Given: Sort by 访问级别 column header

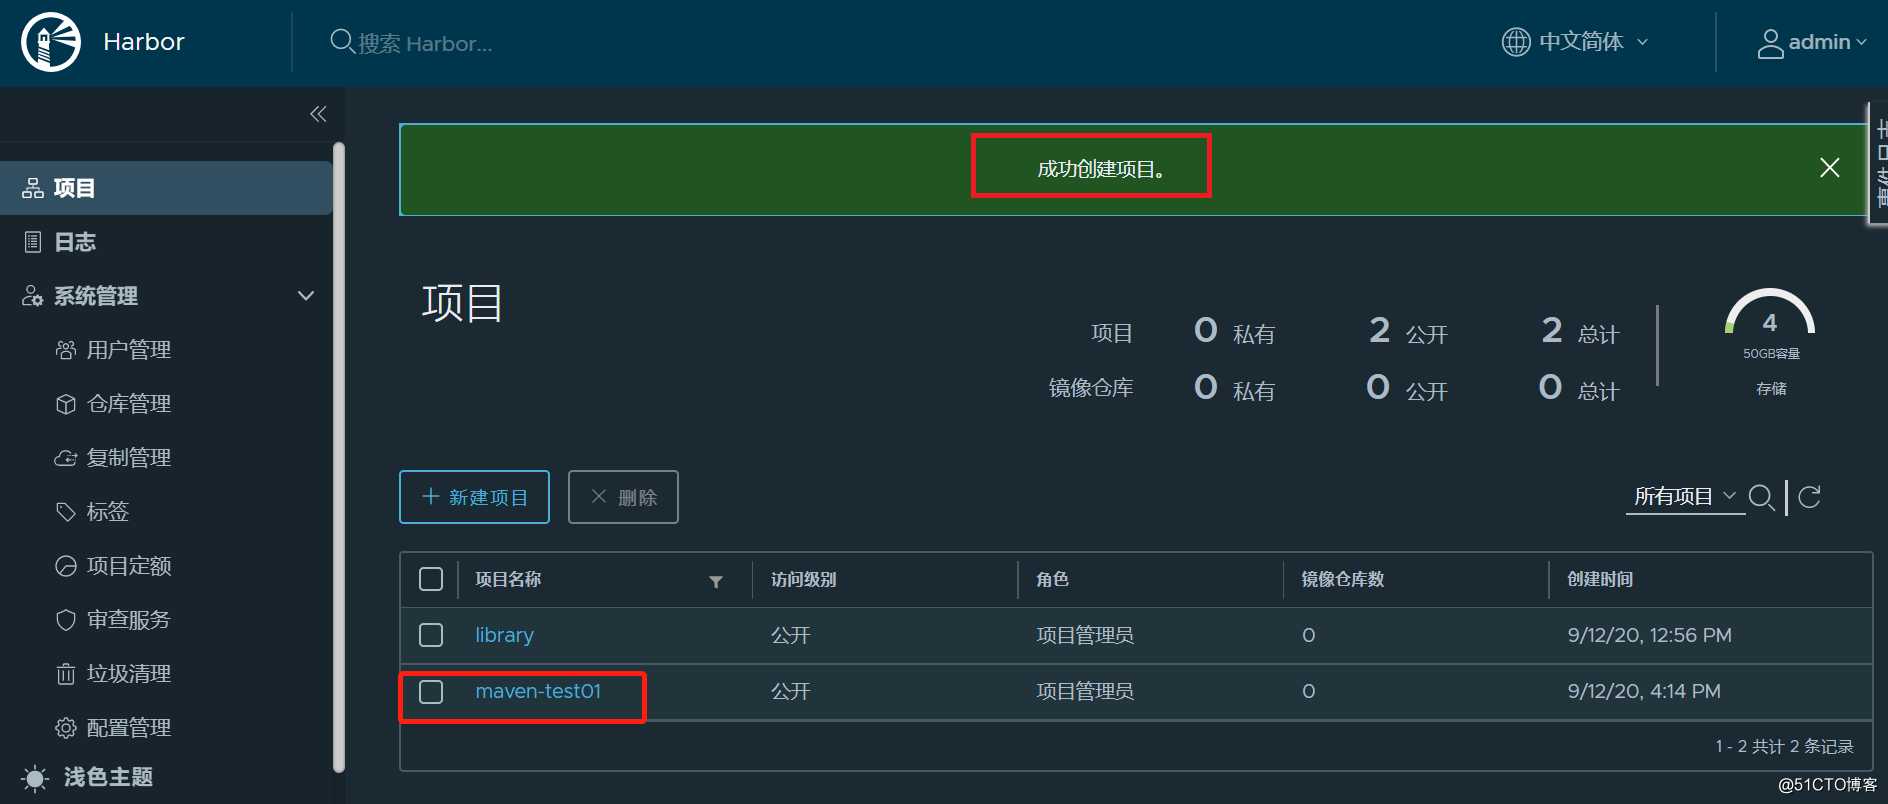Looking at the screenshot, I should click(x=804, y=579).
